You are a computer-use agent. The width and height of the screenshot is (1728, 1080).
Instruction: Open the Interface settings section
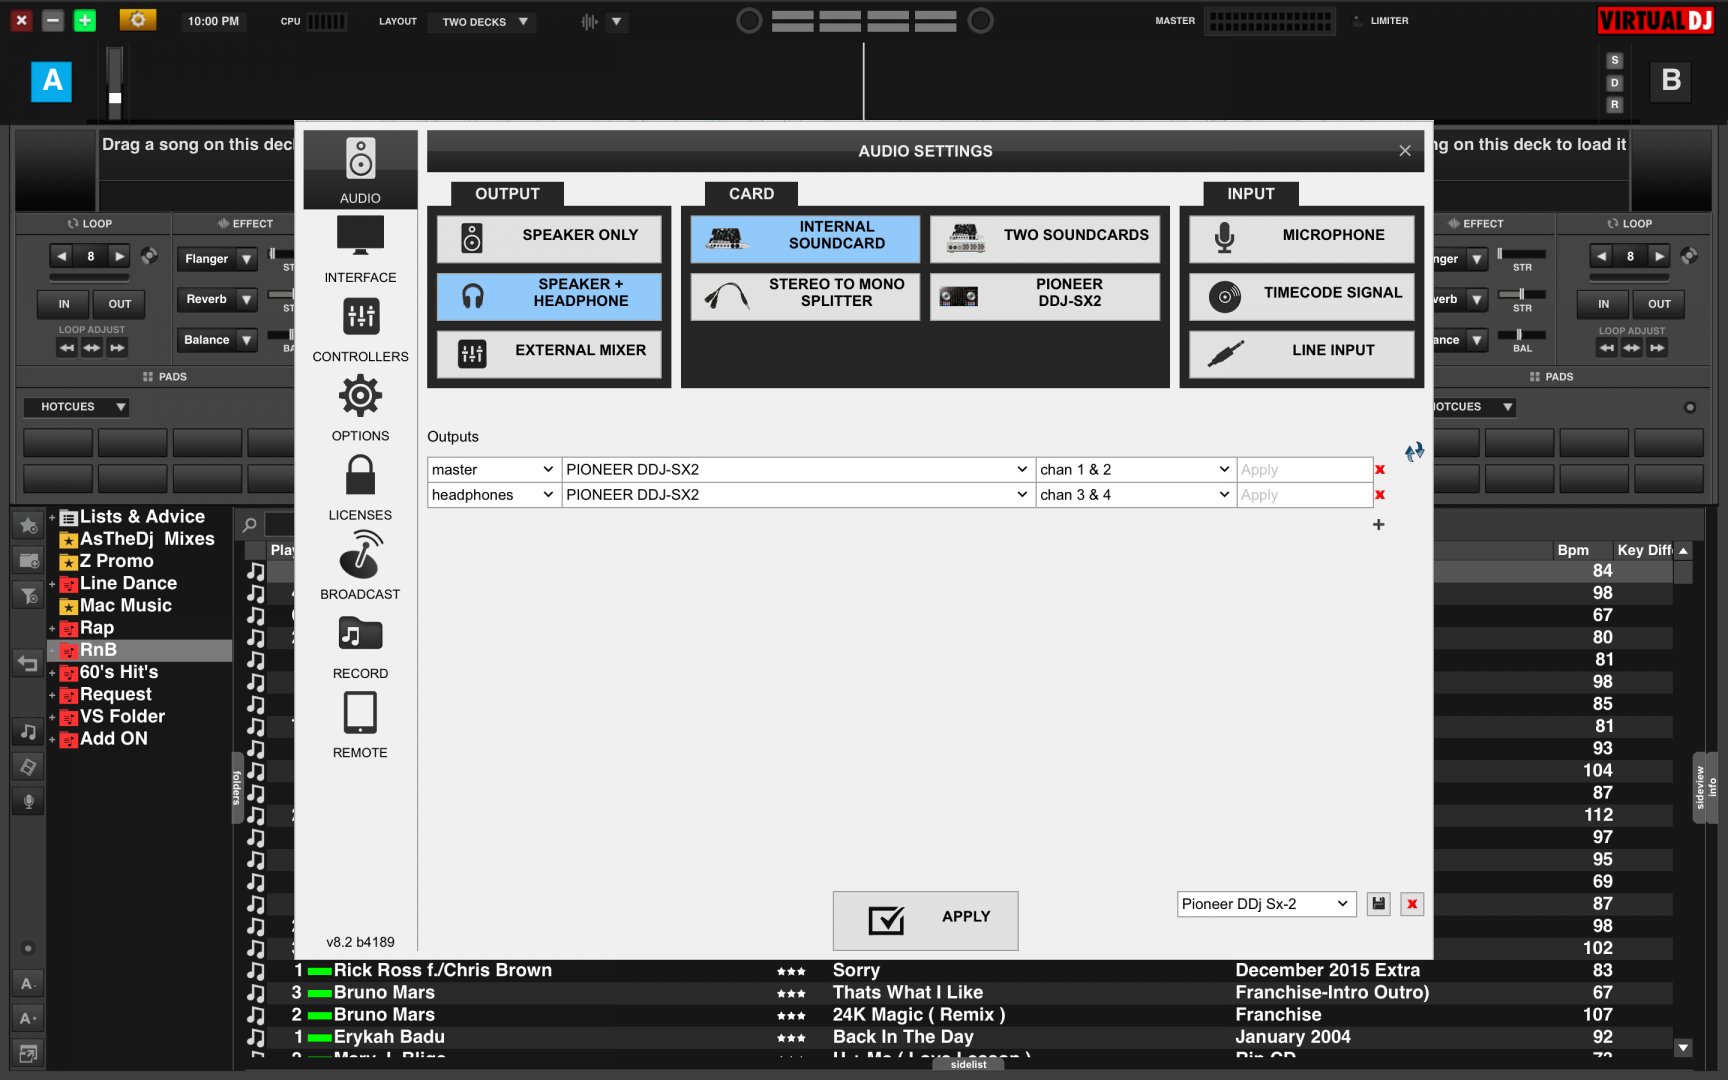click(x=360, y=250)
